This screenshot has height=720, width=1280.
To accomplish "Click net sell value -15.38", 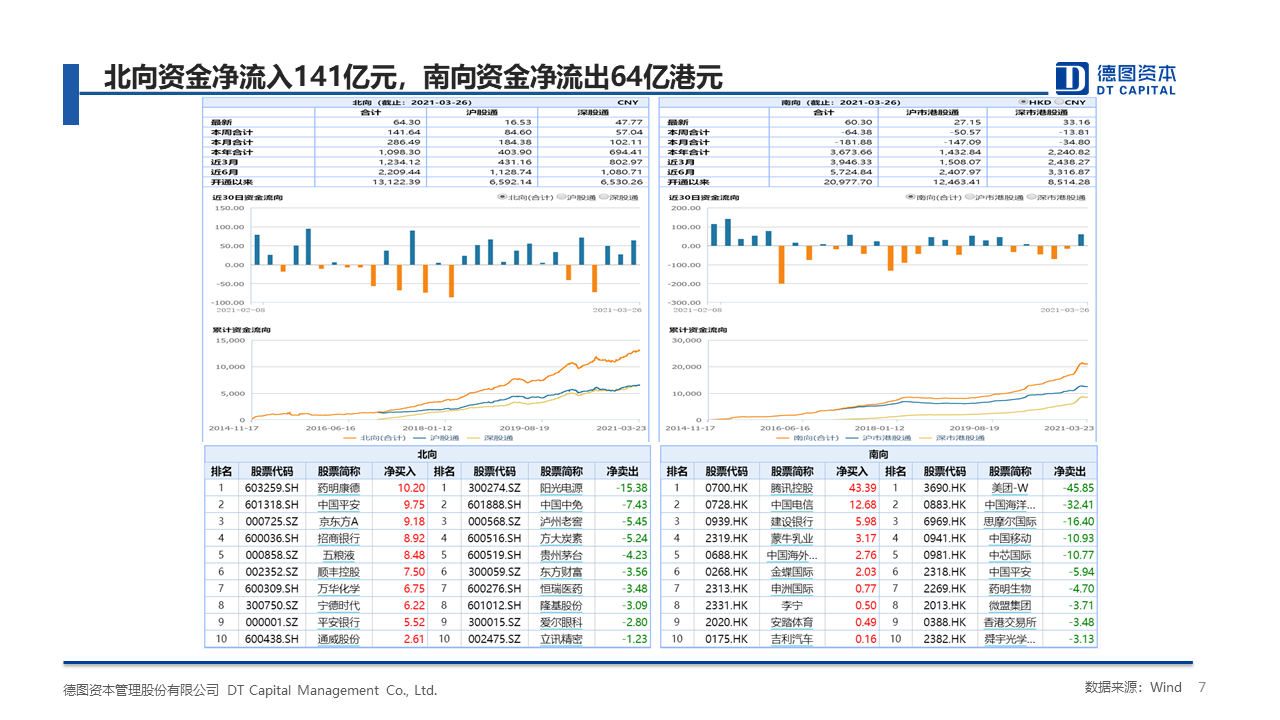I will (x=632, y=488).
